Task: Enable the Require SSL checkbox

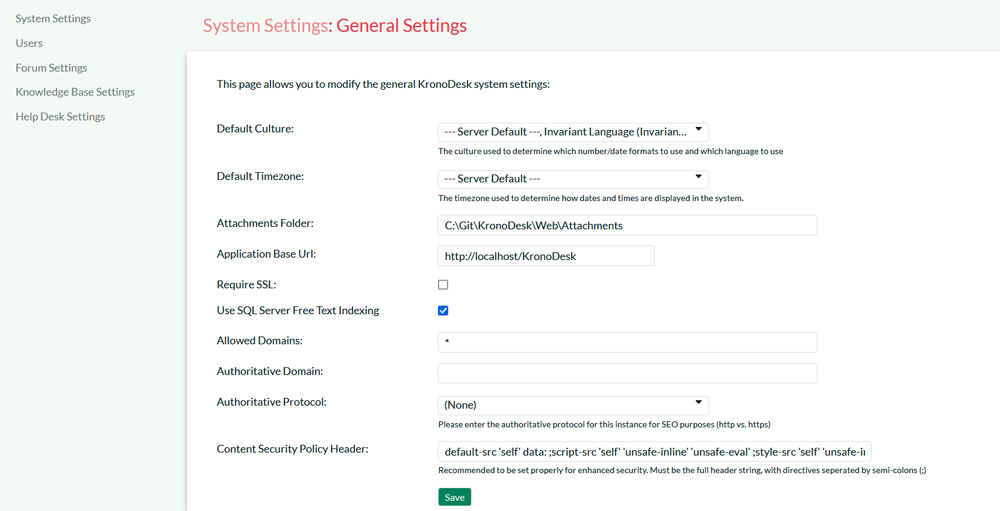Action: point(443,285)
